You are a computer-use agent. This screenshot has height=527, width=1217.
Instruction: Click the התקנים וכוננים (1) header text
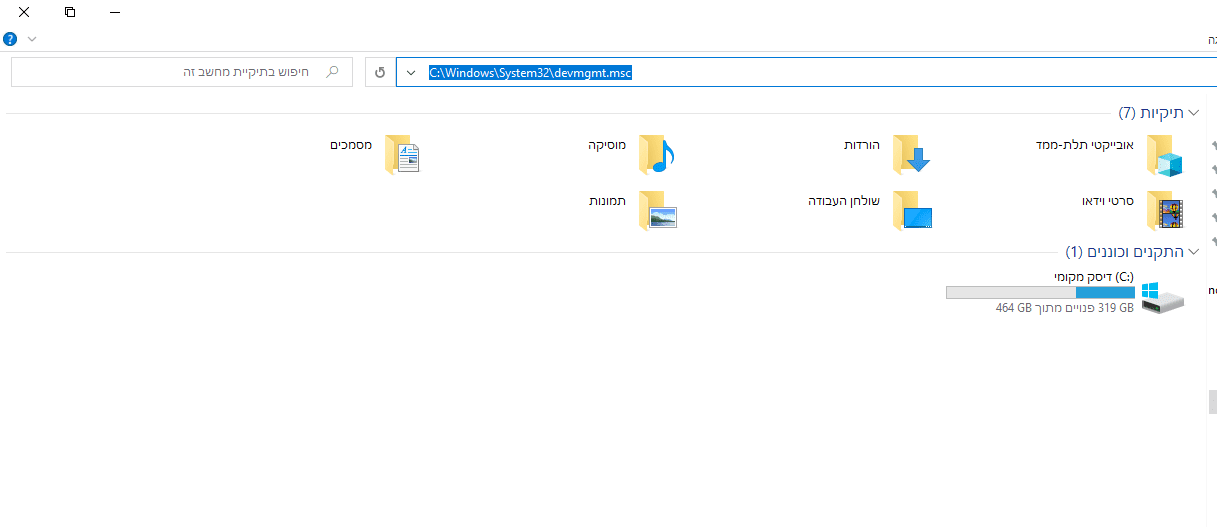click(x=1124, y=251)
